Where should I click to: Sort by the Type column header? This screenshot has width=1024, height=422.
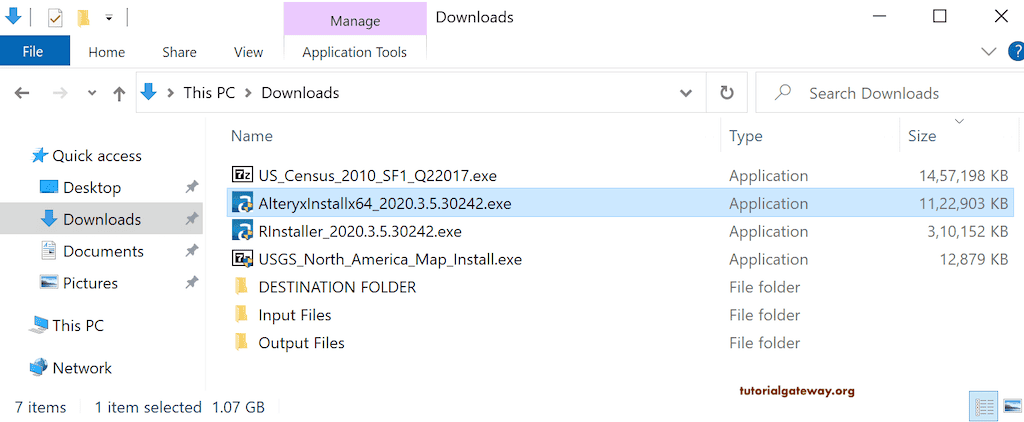(746, 136)
